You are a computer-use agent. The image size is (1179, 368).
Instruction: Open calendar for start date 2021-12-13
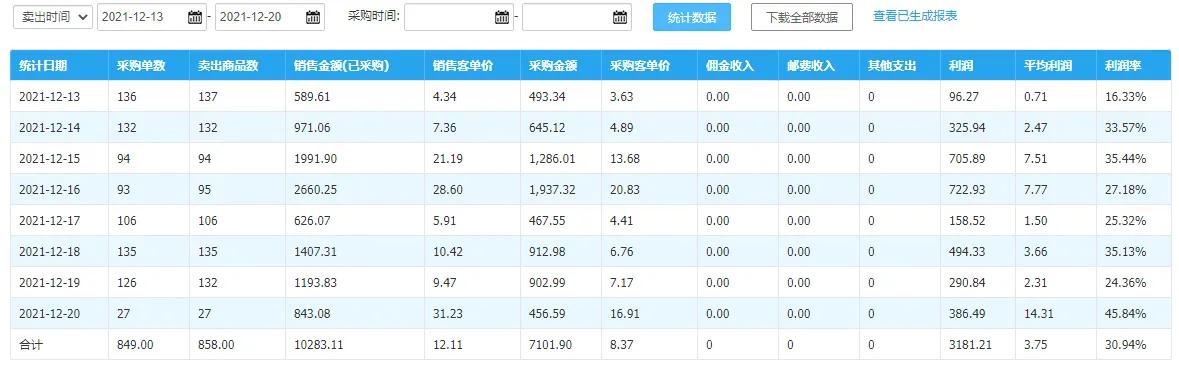195,17
